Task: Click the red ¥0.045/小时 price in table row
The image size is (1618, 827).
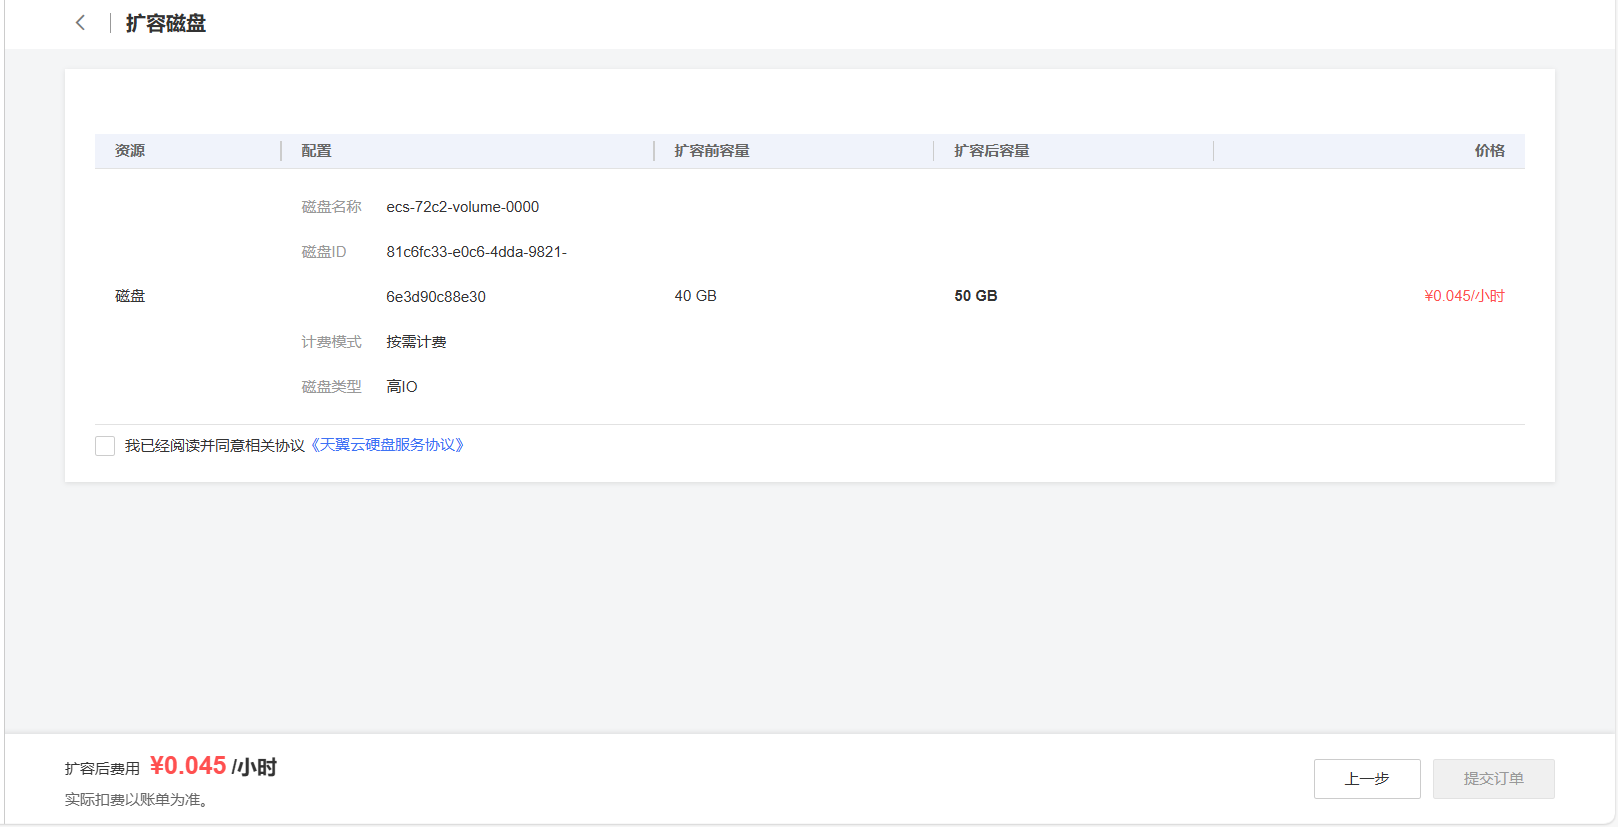Action: (x=1464, y=296)
